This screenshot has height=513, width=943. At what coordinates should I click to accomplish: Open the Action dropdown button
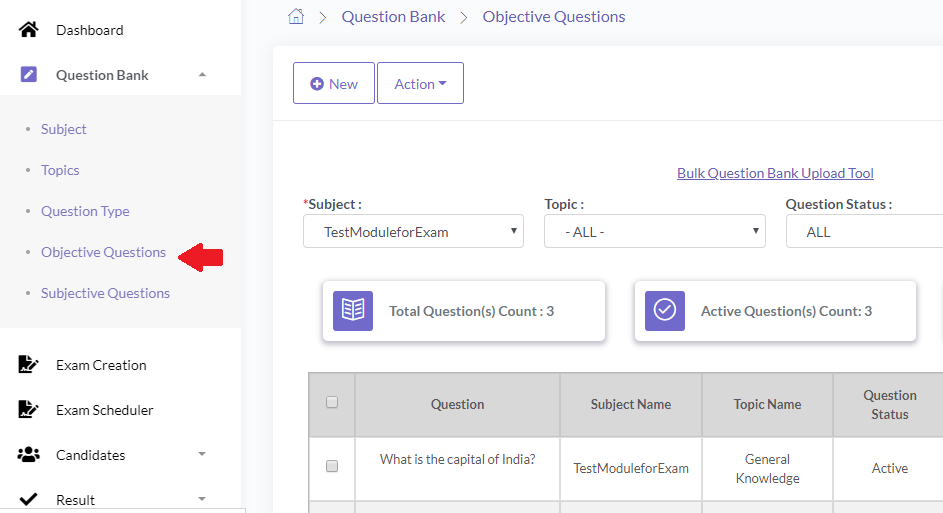tap(420, 83)
